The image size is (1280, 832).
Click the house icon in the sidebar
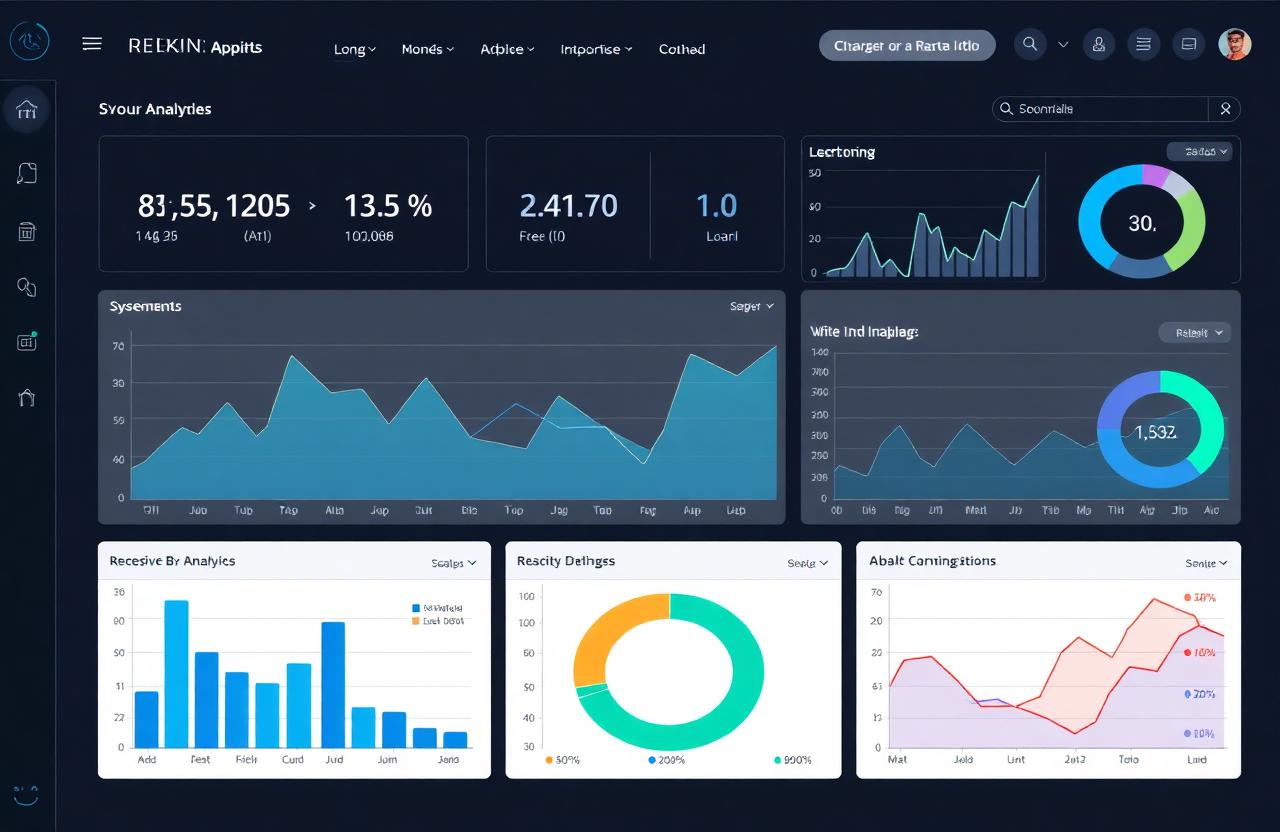tap(27, 397)
